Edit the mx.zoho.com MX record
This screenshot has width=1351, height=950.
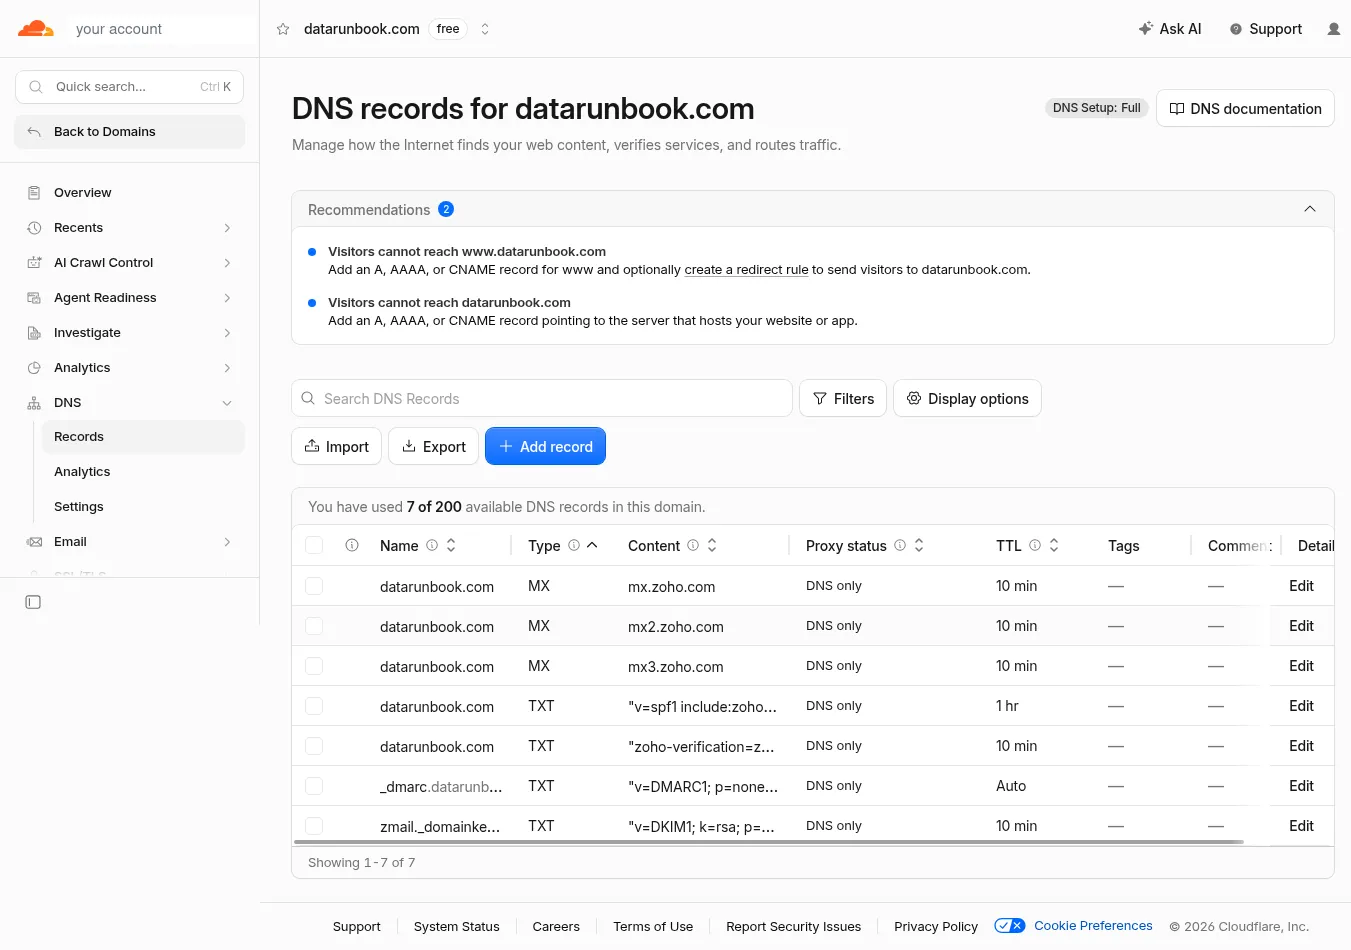click(x=1301, y=586)
